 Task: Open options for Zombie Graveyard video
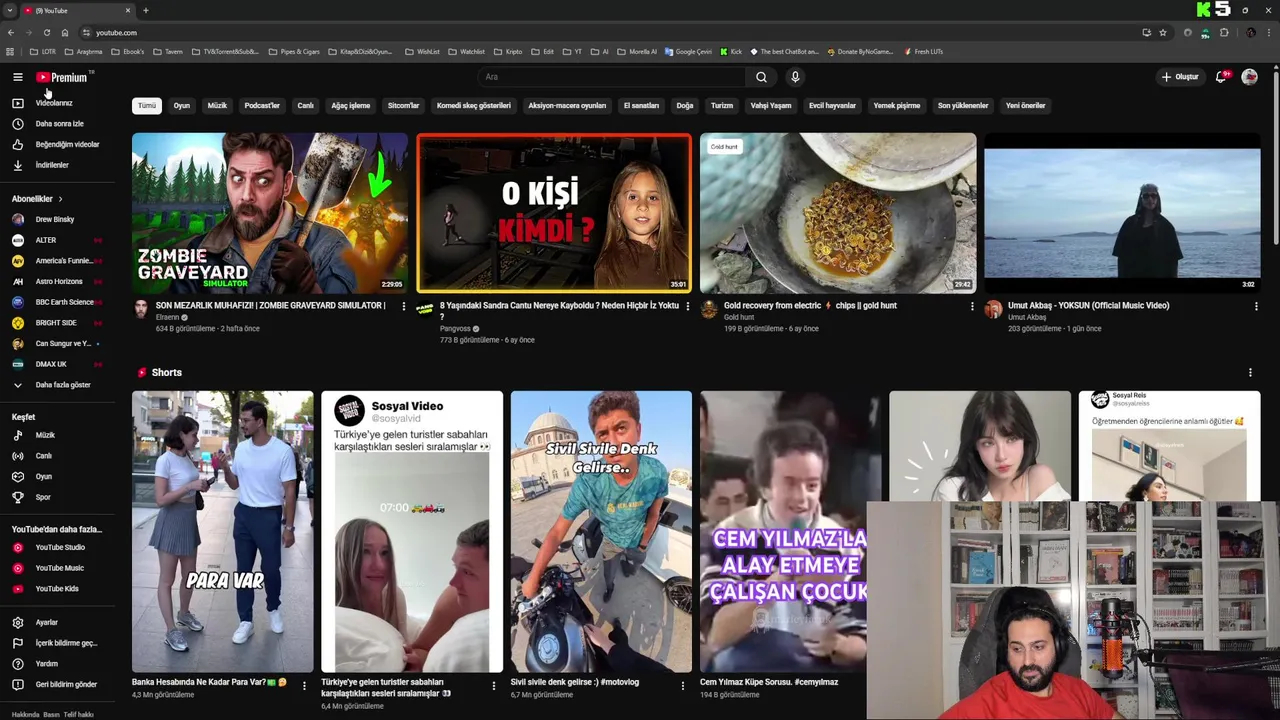404,306
